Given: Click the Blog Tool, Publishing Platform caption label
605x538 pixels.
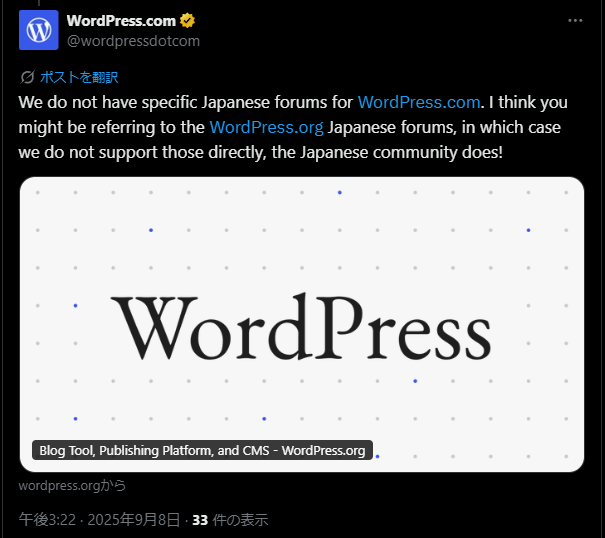Looking at the screenshot, I should 202,450.
